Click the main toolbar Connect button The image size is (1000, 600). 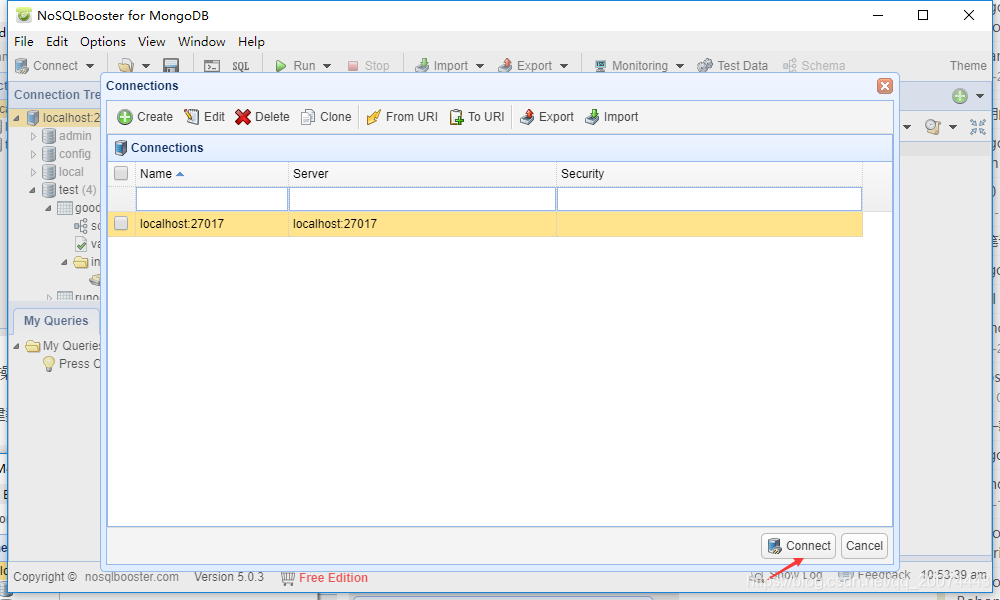pyautogui.click(x=47, y=66)
